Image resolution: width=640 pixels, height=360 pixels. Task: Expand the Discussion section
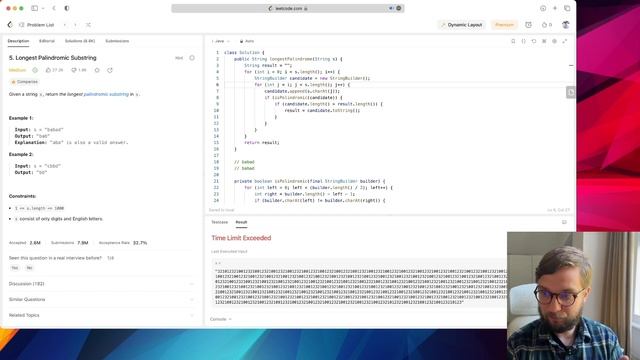click(x=101, y=284)
